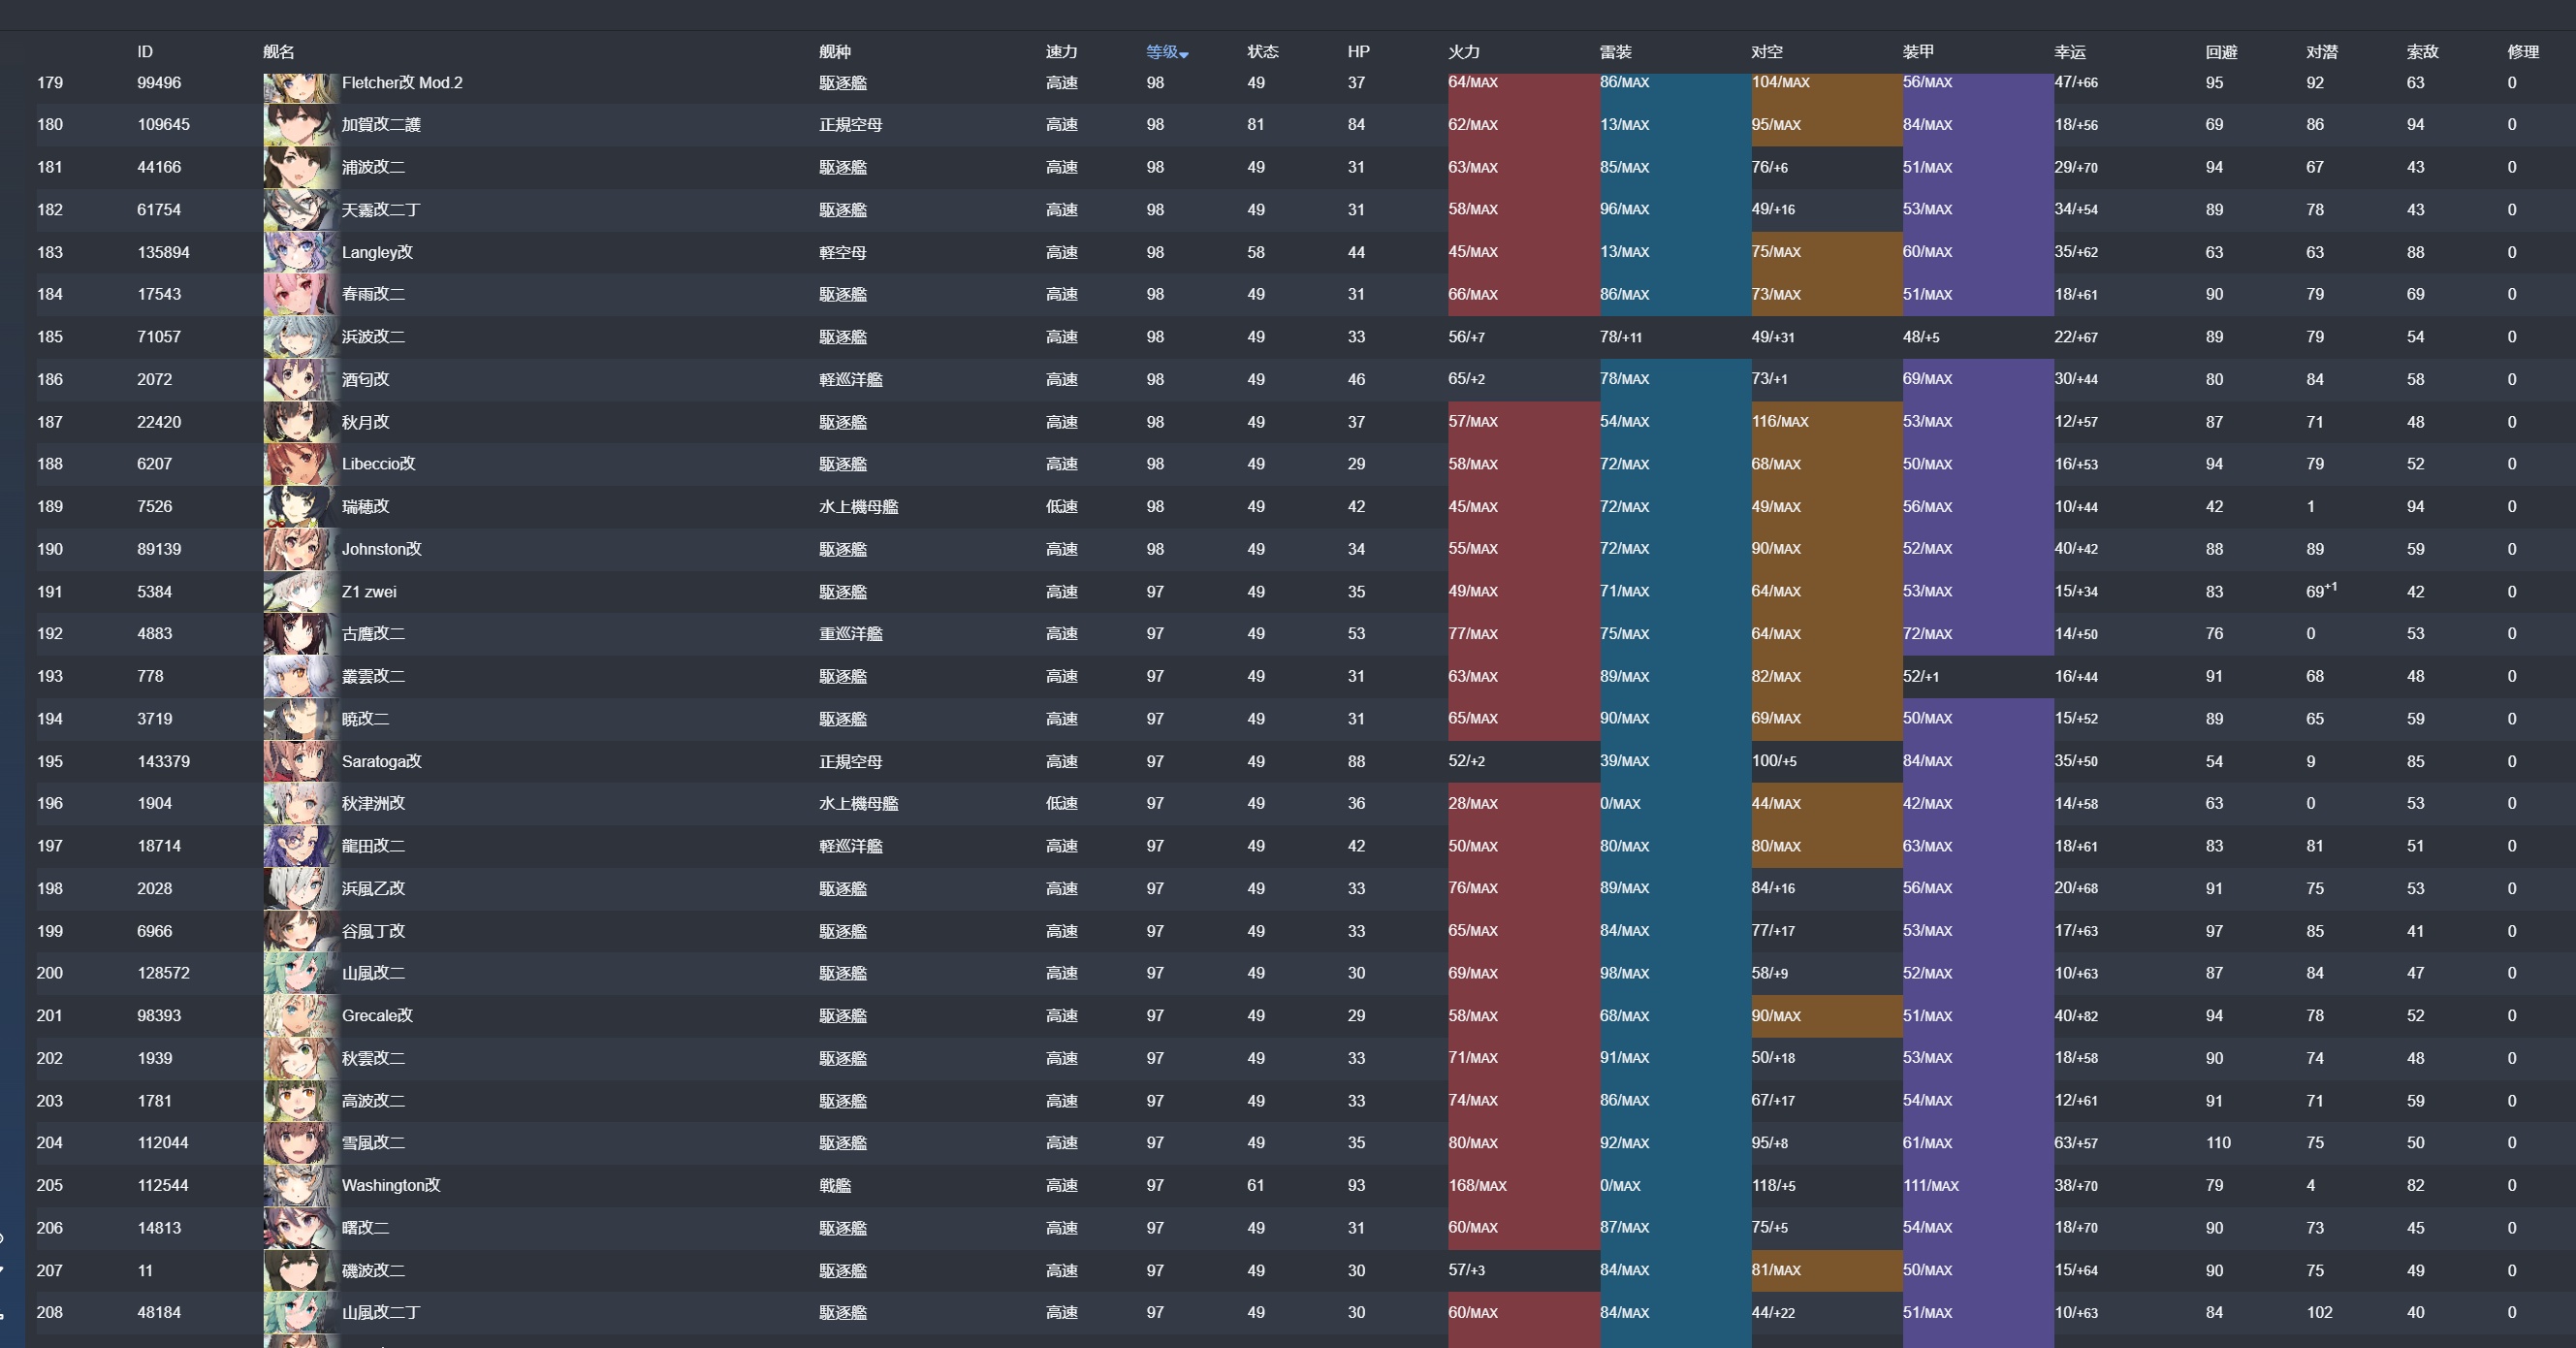Click the Langley改 ship portrait
Image resolution: width=2576 pixels, height=1348 pixels.
[298, 252]
